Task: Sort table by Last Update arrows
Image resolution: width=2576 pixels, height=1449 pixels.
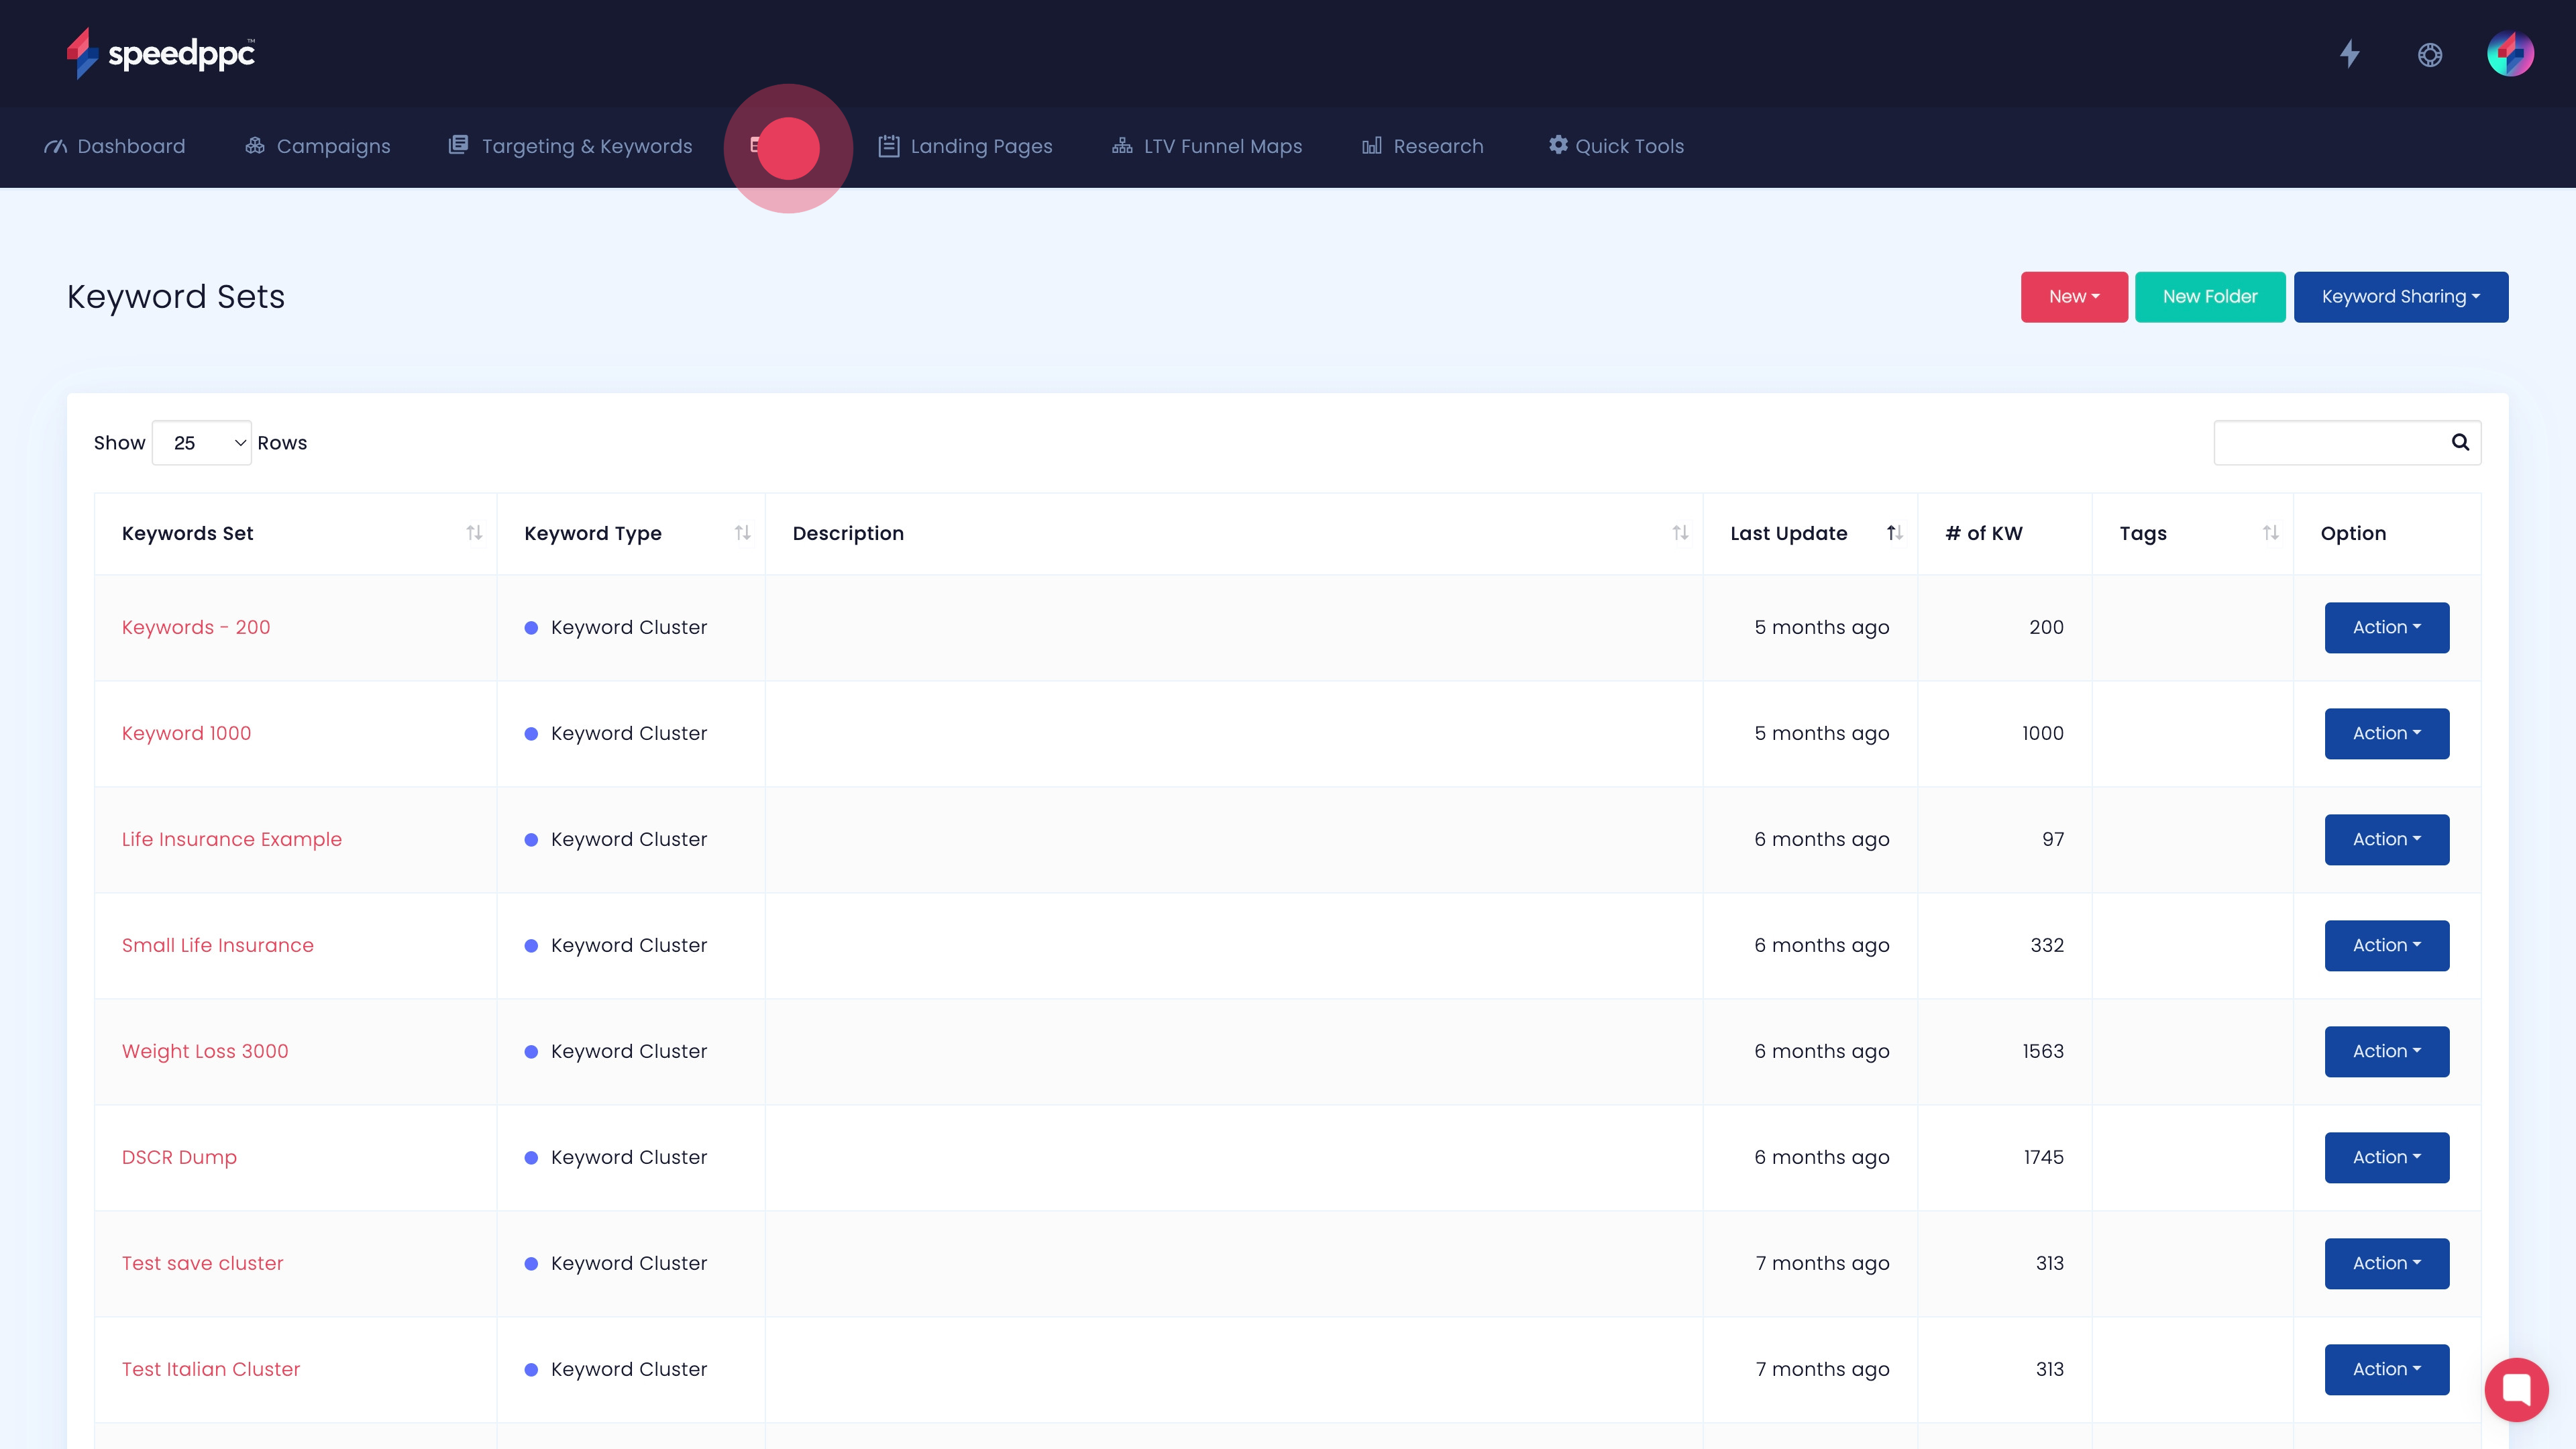Action: click(1894, 533)
